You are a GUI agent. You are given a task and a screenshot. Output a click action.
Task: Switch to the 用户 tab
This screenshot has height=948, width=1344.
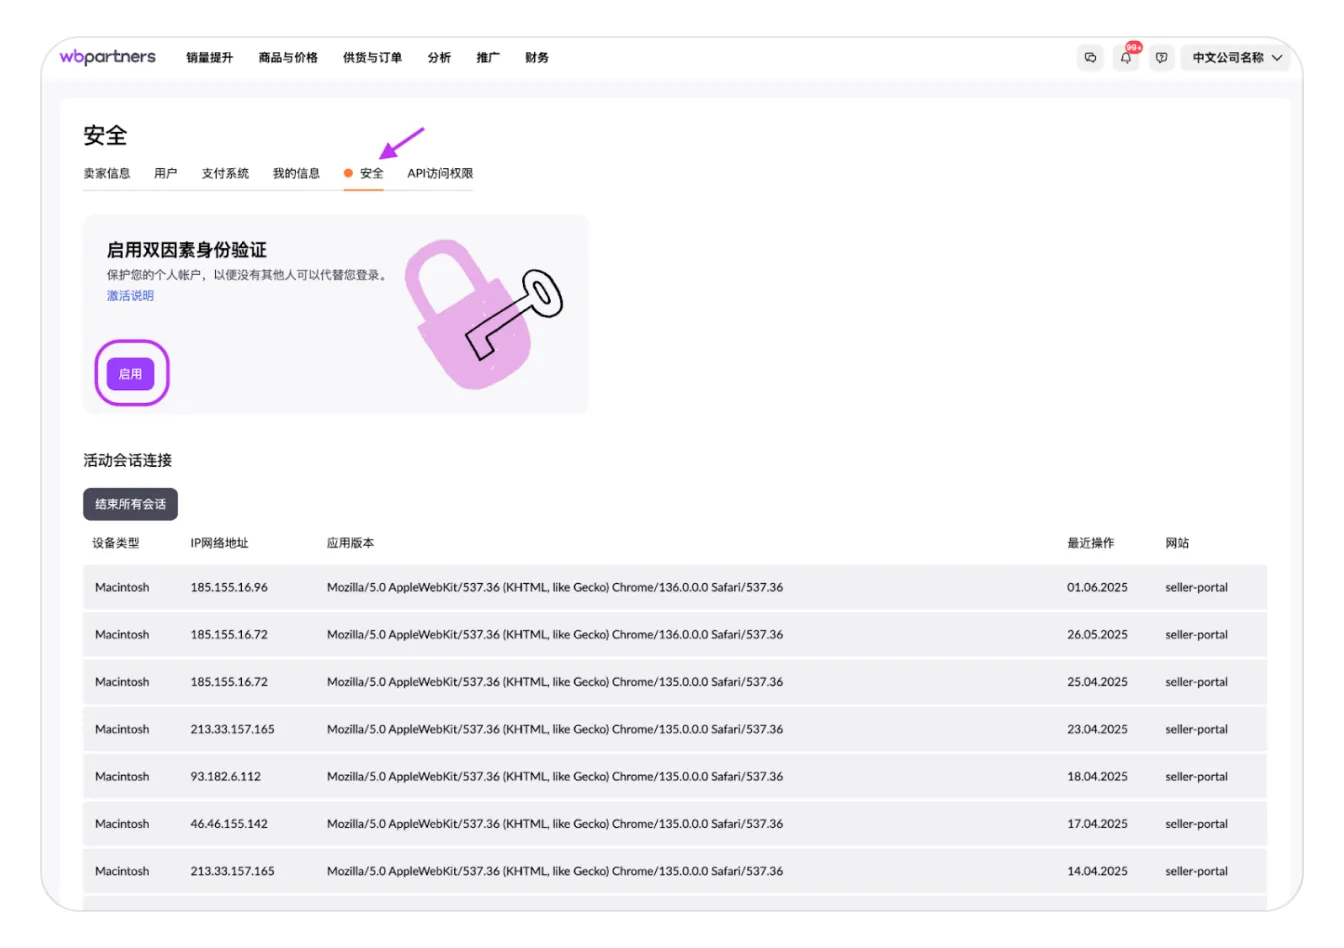[166, 173]
